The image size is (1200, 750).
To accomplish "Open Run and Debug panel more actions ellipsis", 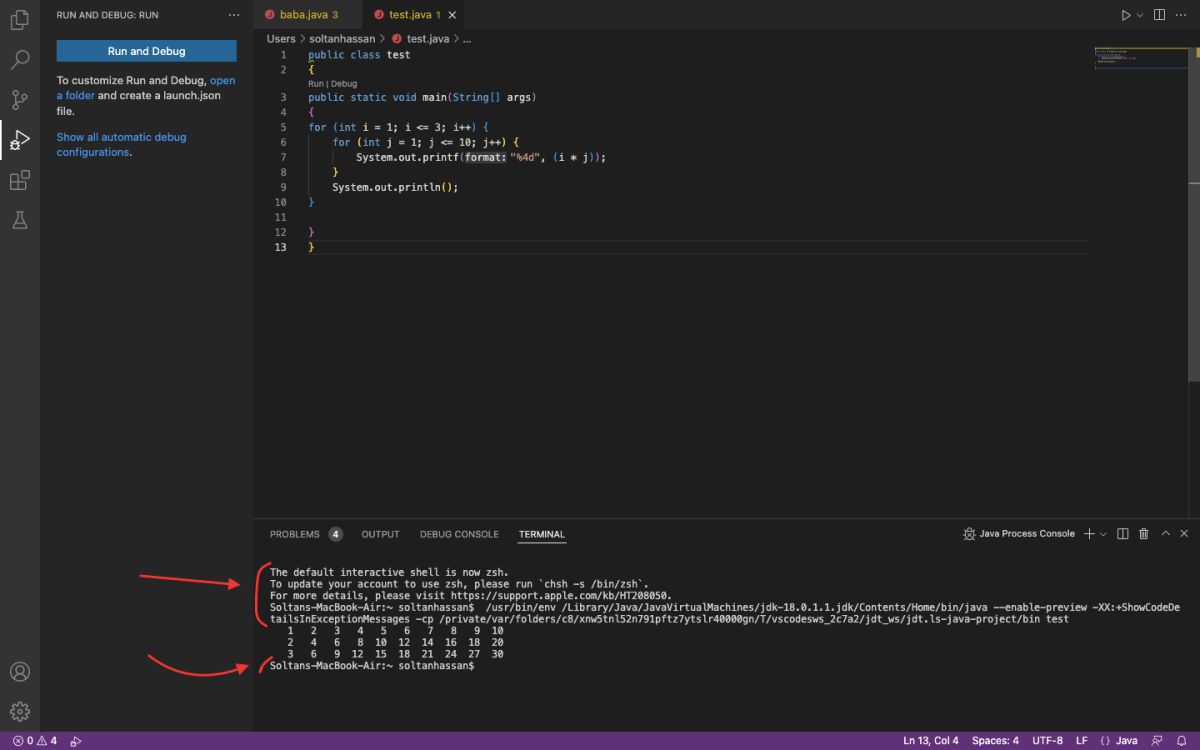I will 234,15.
